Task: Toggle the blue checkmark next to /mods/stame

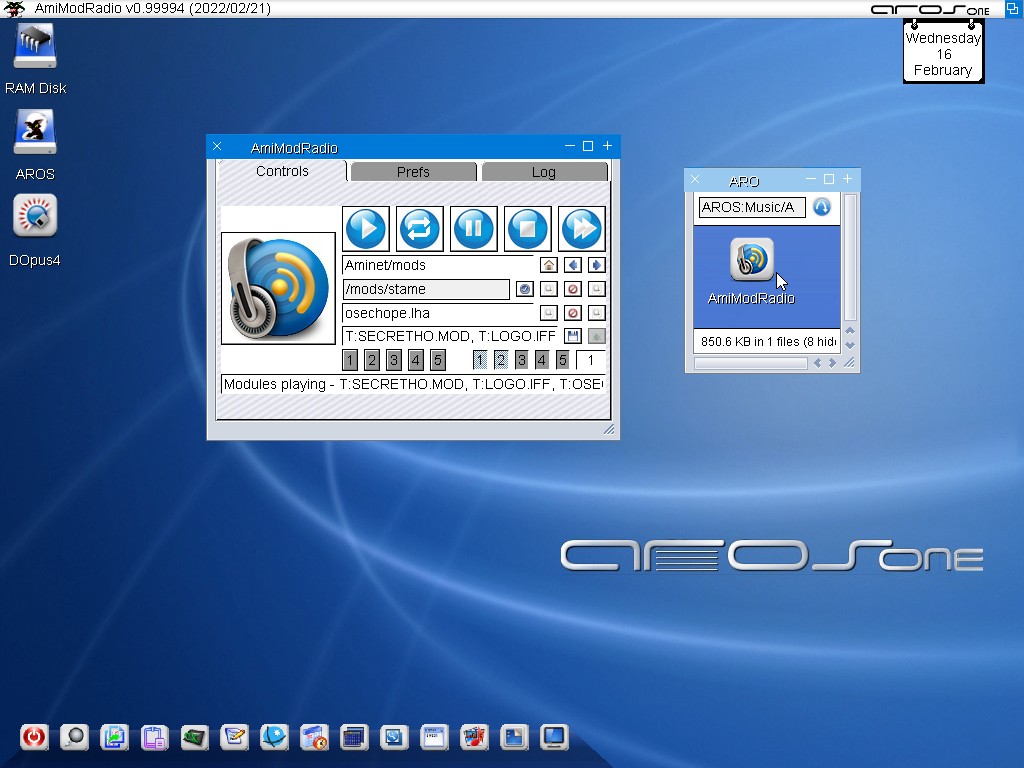Action: [x=524, y=289]
